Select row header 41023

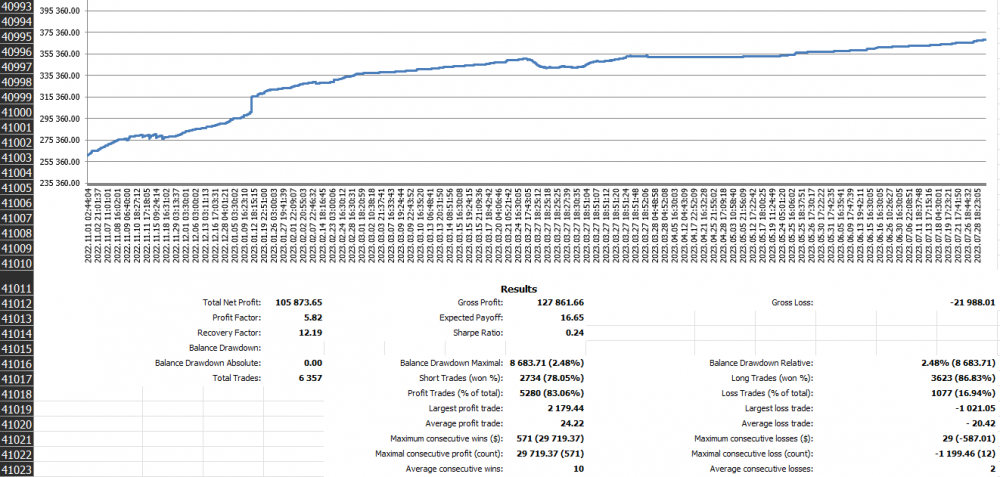click(18, 469)
